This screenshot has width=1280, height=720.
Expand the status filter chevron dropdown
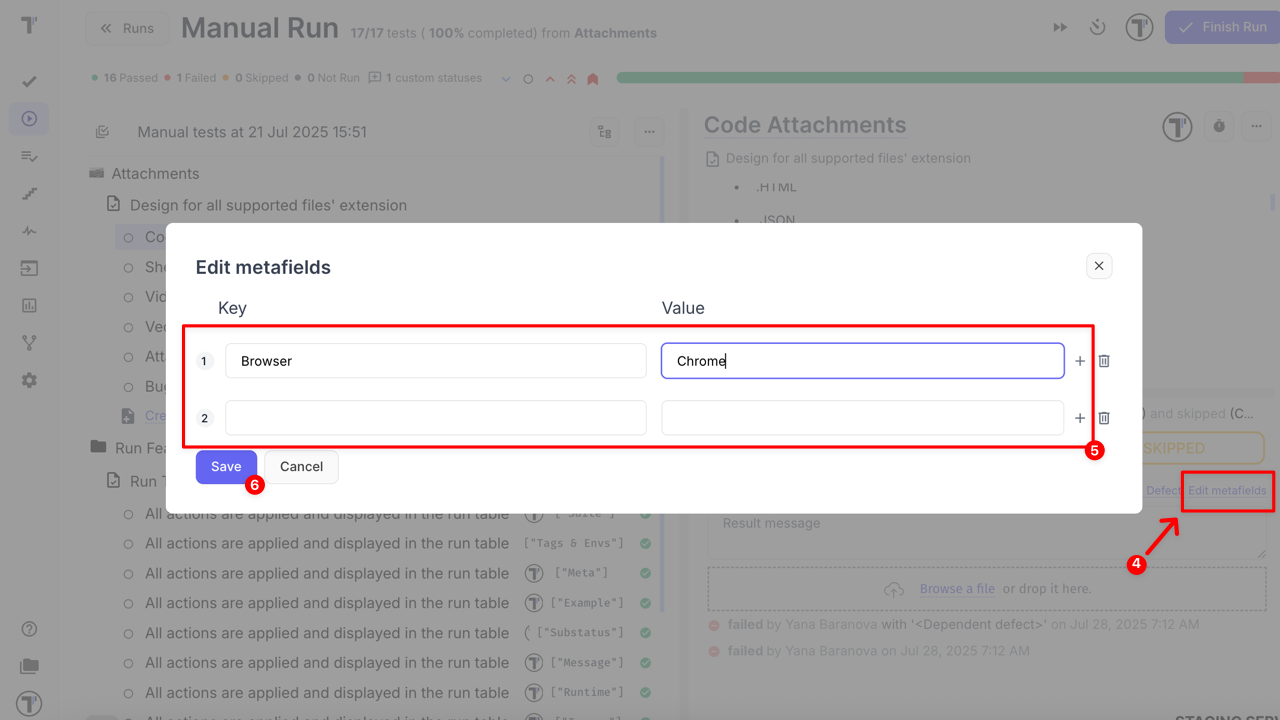tap(506, 79)
